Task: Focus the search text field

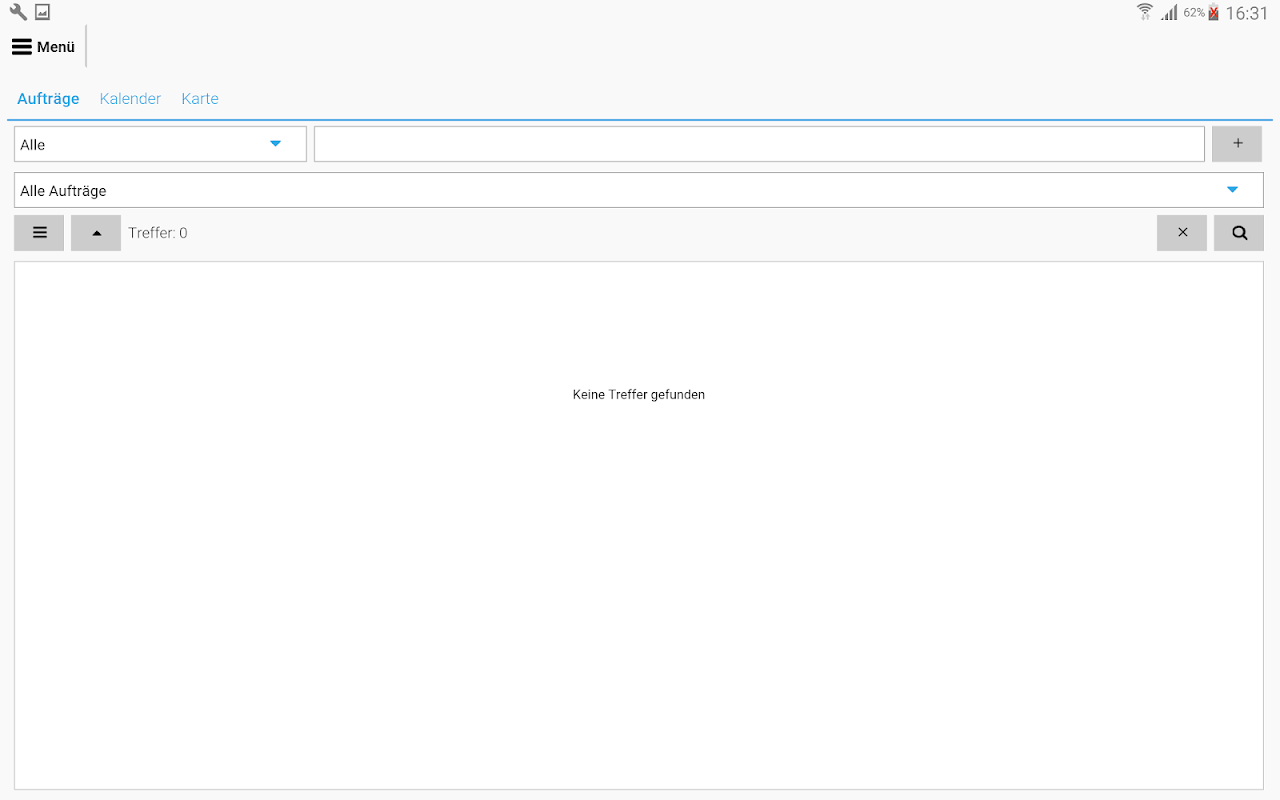Action: point(759,144)
